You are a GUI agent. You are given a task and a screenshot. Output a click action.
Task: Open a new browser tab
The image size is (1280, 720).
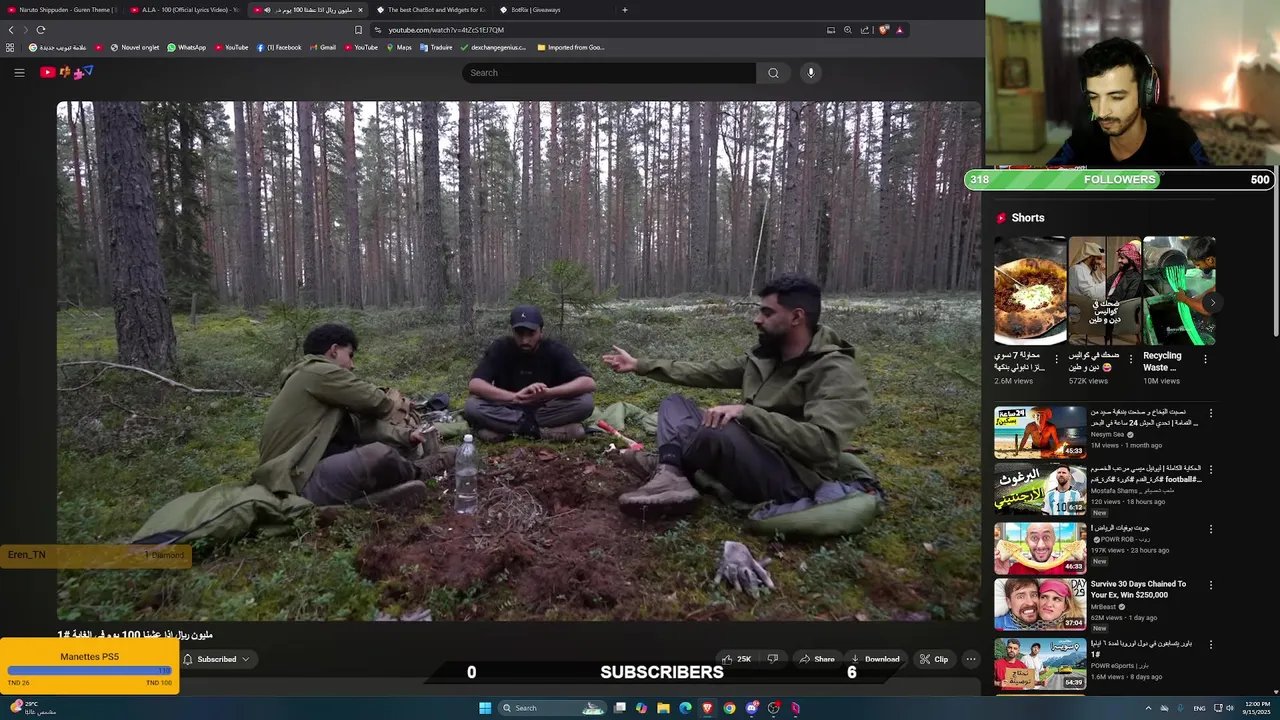pyautogui.click(x=625, y=10)
